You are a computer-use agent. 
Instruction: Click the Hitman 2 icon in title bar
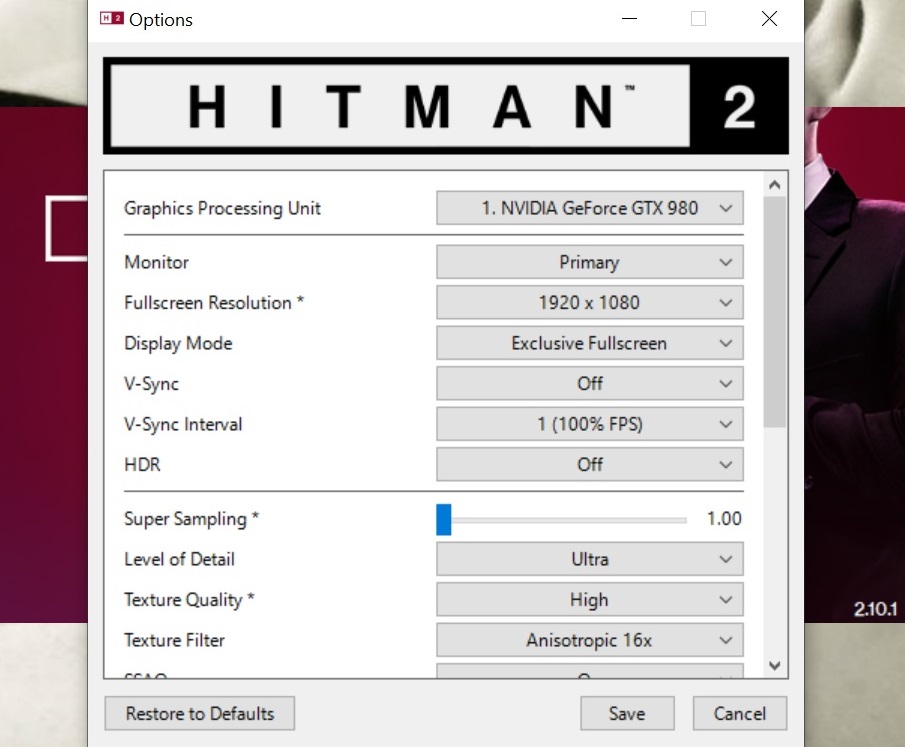coord(111,18)
